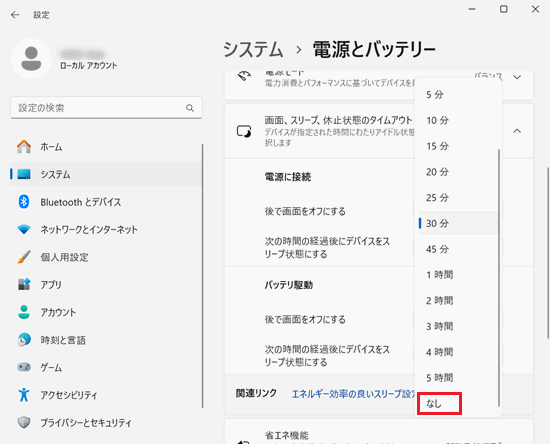Choose 15 分 timeout option
This screenshot has height=444, width=550.
click(457, 146)
